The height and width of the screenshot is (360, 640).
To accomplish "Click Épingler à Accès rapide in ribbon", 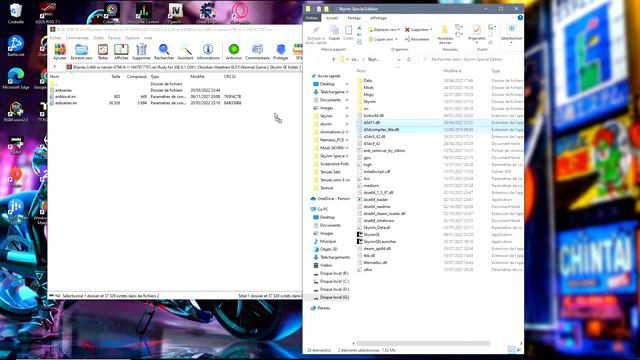I will (316, 35).
